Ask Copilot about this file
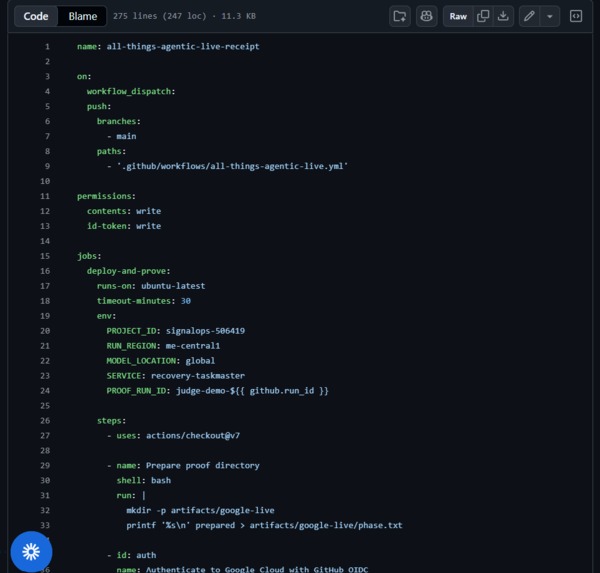600x573 pixels. 426,16
